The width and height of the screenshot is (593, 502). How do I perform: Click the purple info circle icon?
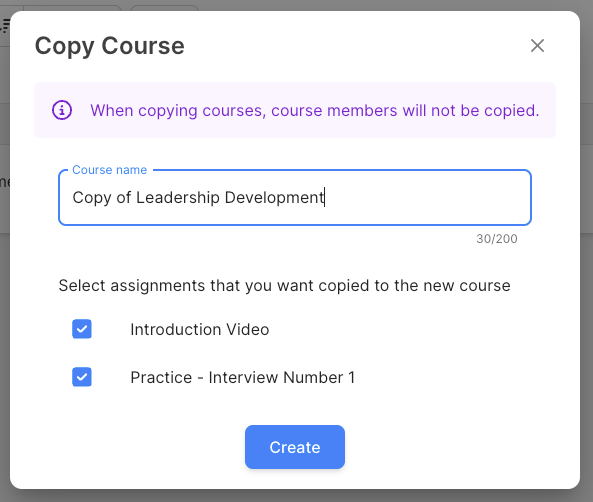click(x=62, y=110)
